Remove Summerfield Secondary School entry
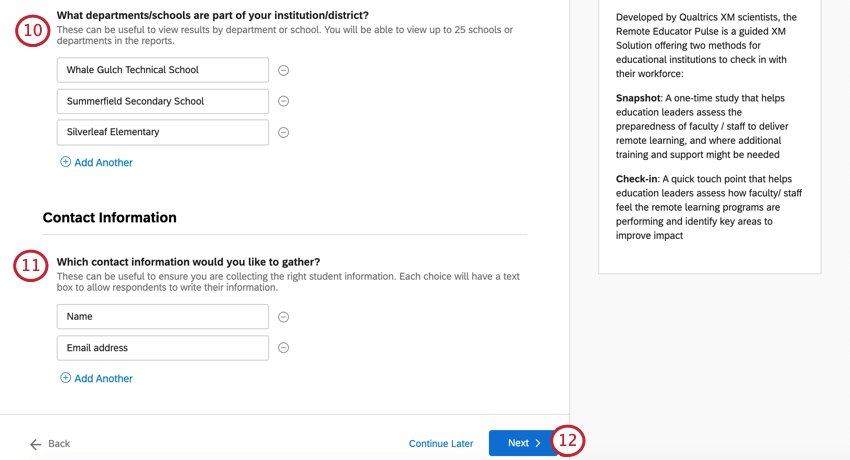Viewport: 850px width, 460px height. [283, 101]
